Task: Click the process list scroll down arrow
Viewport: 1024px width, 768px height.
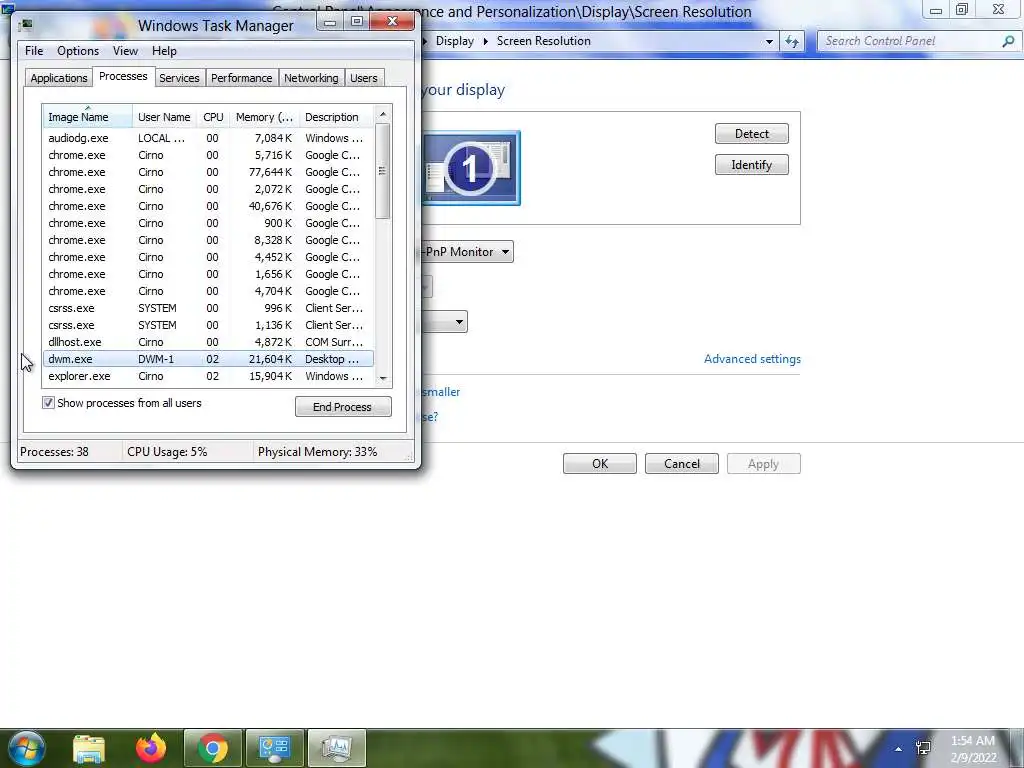Action: coord(383,378)
